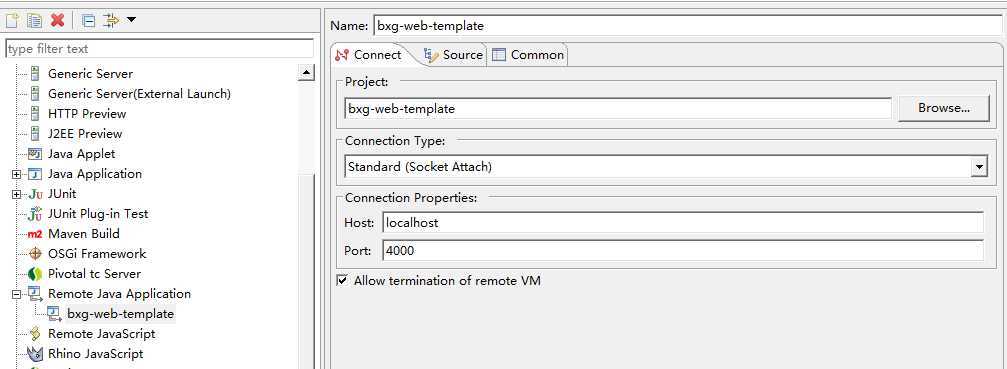Switch to the Common tab
This screenshot has width=1007, height=369.
(528, 55)
